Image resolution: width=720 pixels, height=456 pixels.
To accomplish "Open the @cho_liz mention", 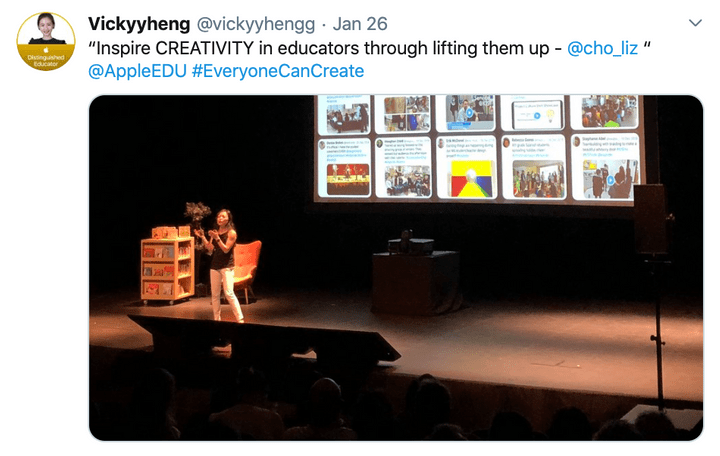I will (602, 48).
